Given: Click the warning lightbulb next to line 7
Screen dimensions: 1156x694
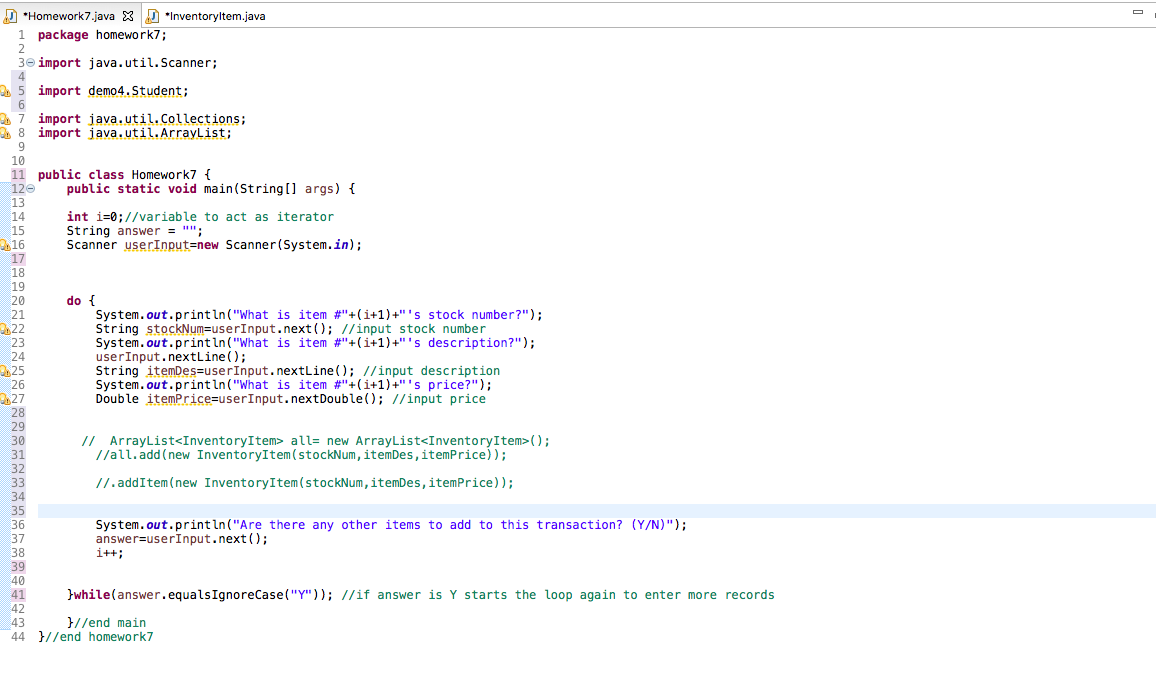Looking at the screenshot, I should 6,118.
